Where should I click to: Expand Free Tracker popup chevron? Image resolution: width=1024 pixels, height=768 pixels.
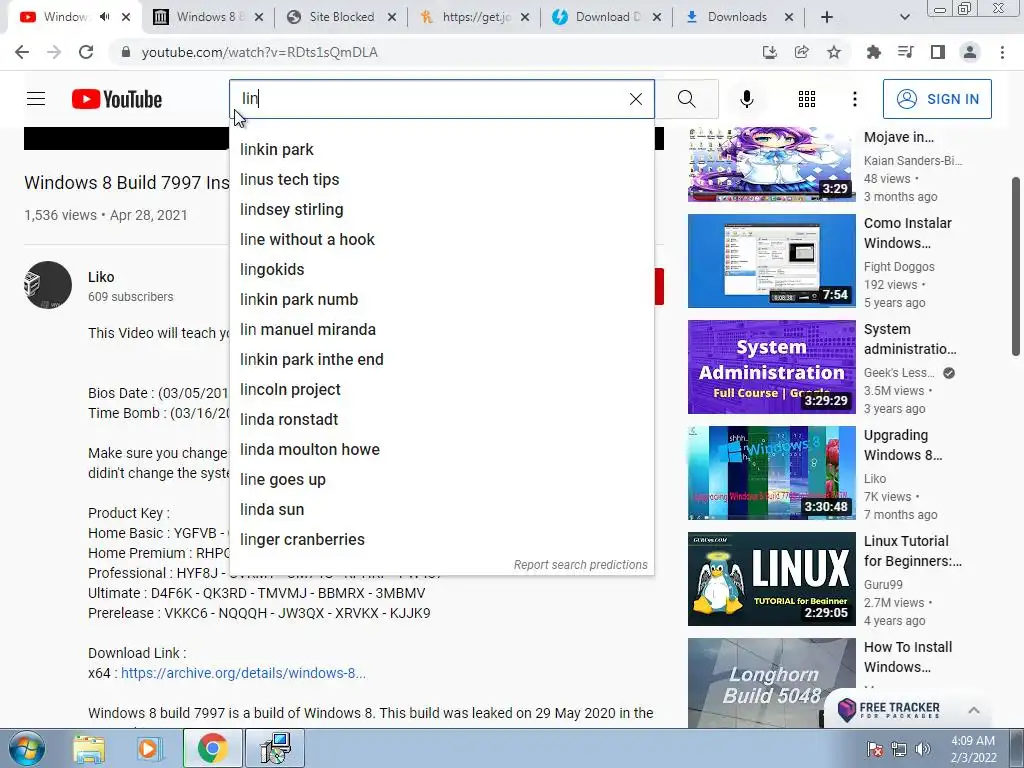[974, 710]
